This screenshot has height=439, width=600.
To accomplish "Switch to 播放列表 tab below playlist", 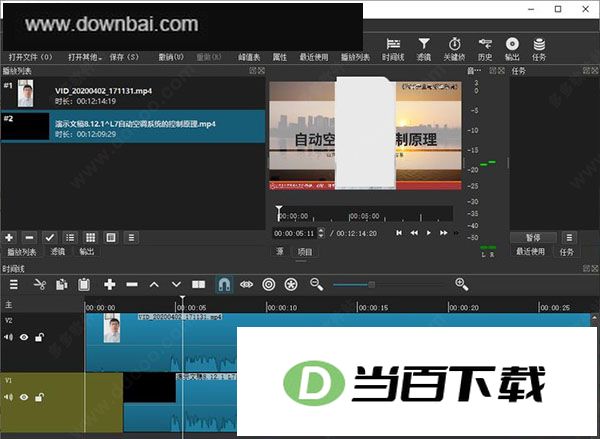I will tap(22, 252).
